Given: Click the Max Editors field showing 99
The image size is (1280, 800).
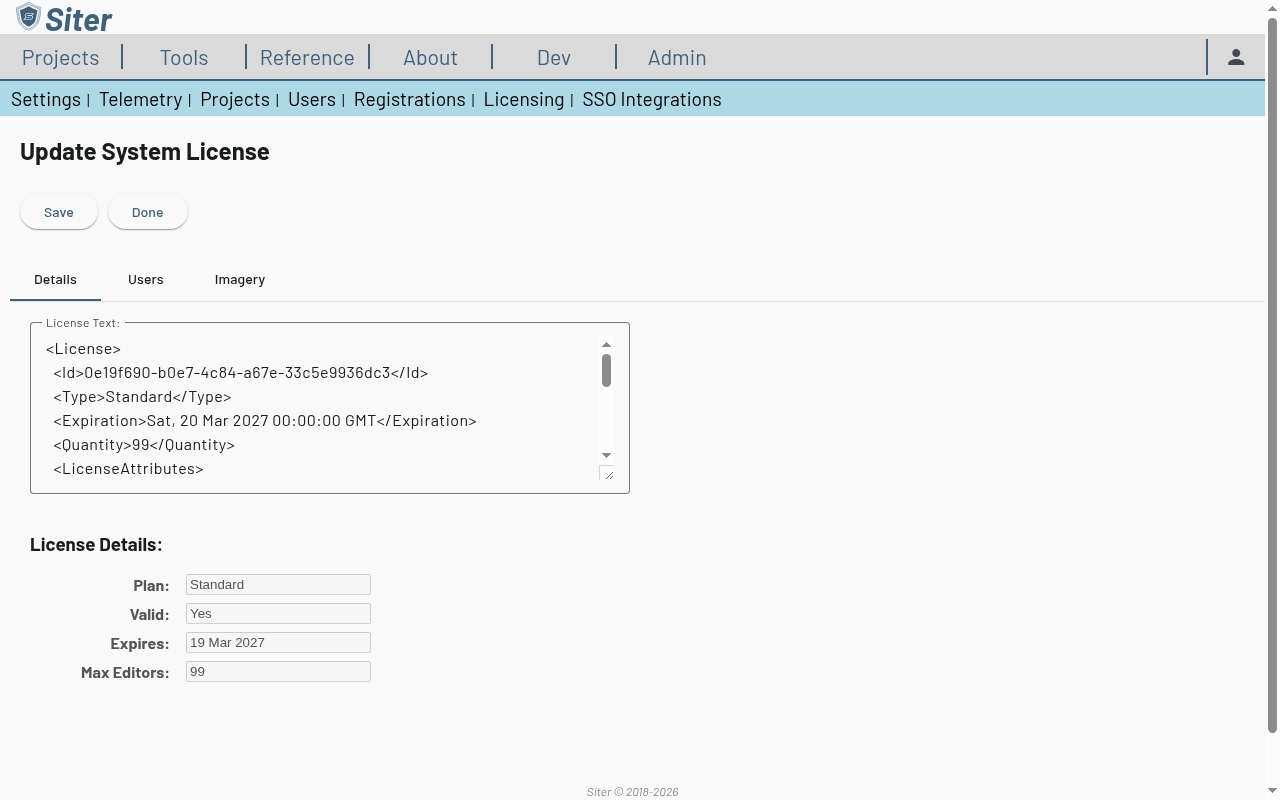Looking at the screenshot, I should 278,672.
